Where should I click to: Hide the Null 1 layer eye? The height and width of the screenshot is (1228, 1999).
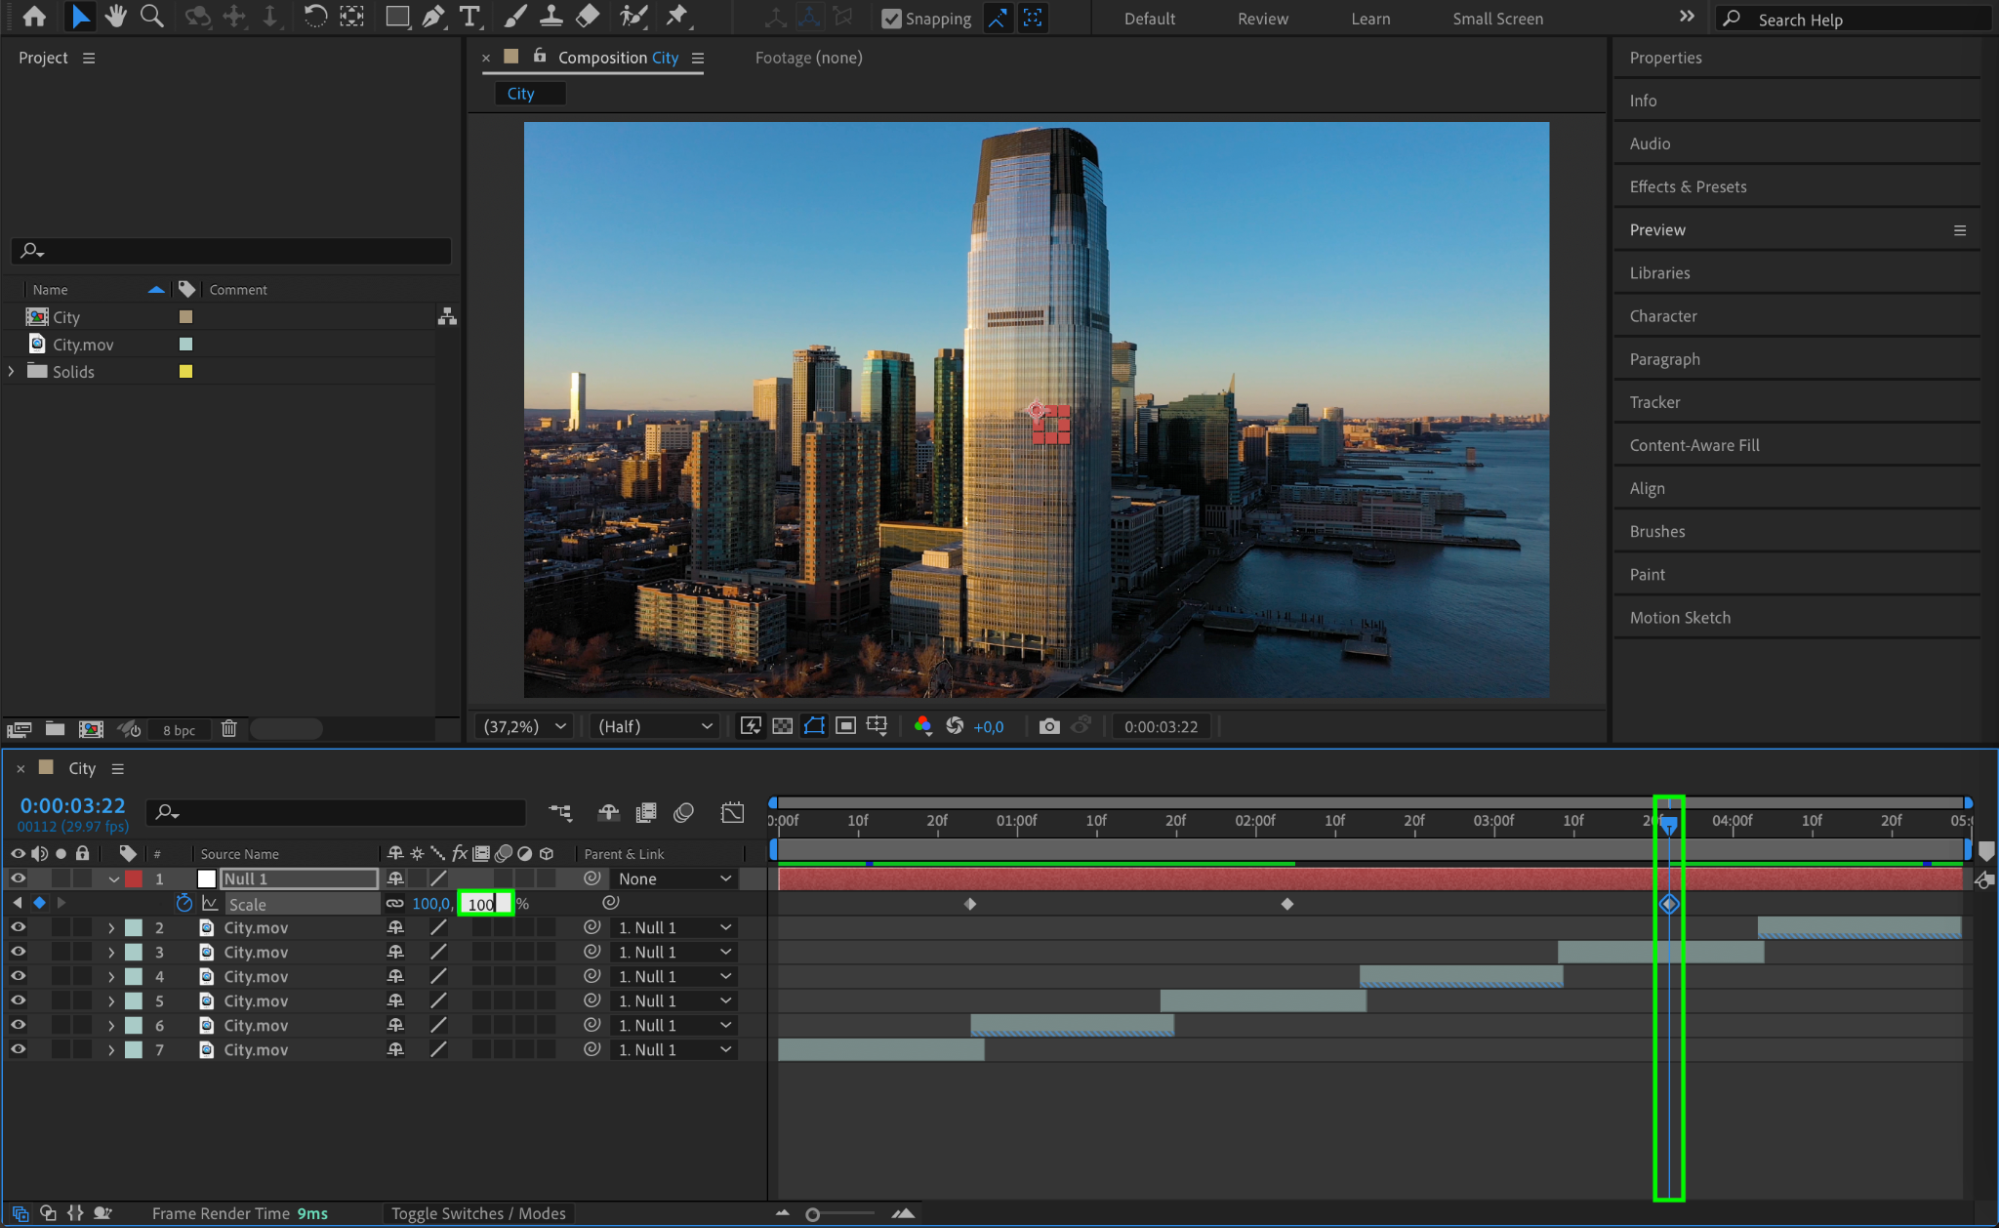[x=18, y=878]
